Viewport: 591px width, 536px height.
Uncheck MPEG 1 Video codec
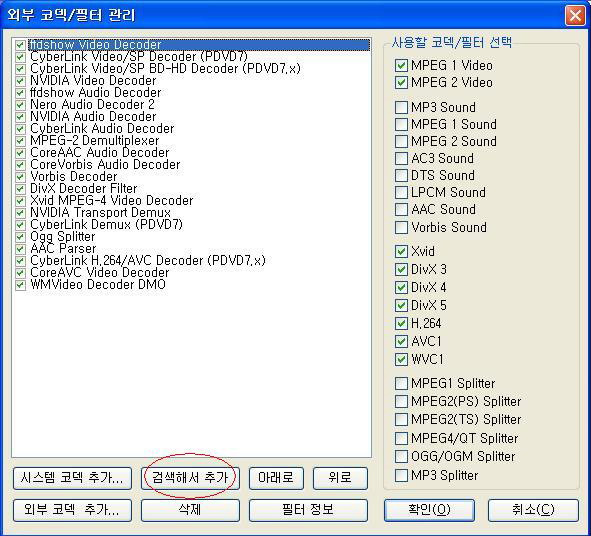(401, 65)
